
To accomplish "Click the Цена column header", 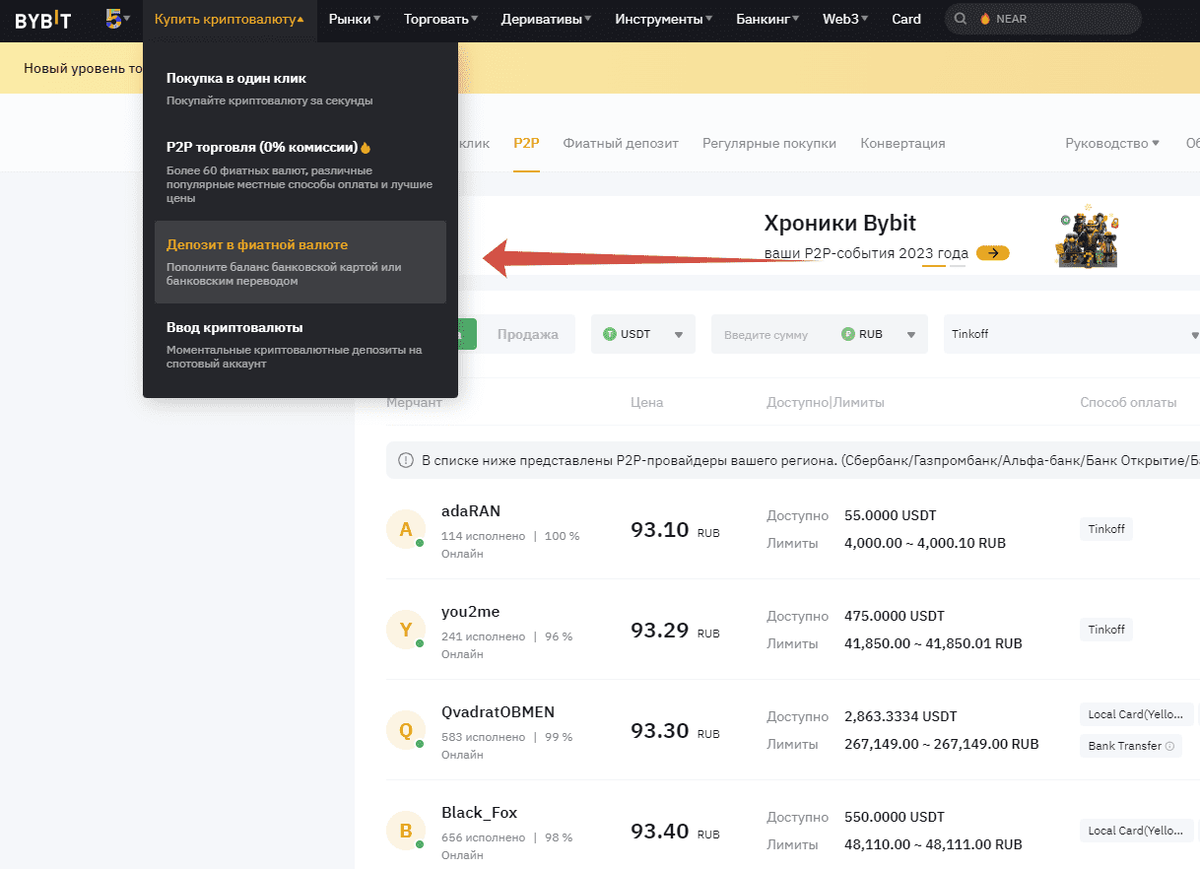I will tap(646, 402).
